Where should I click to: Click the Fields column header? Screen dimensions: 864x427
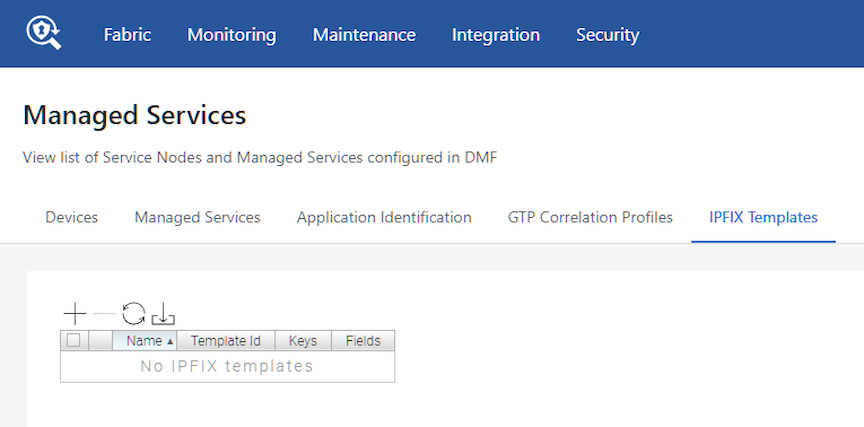363,340
